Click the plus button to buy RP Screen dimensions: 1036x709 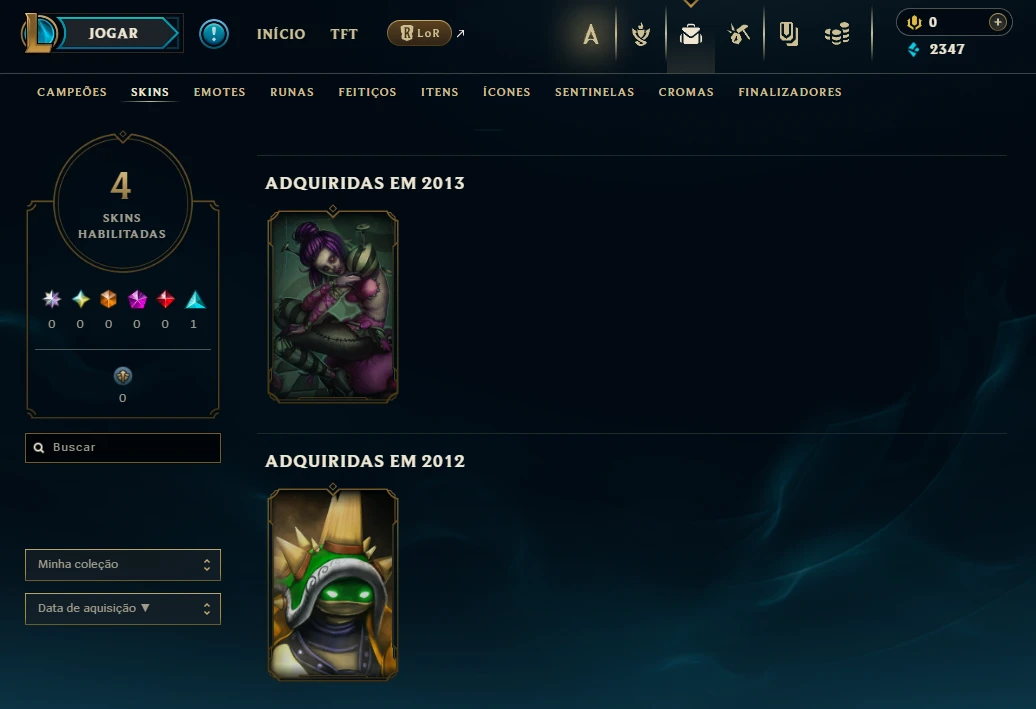(x=997, y=22)
